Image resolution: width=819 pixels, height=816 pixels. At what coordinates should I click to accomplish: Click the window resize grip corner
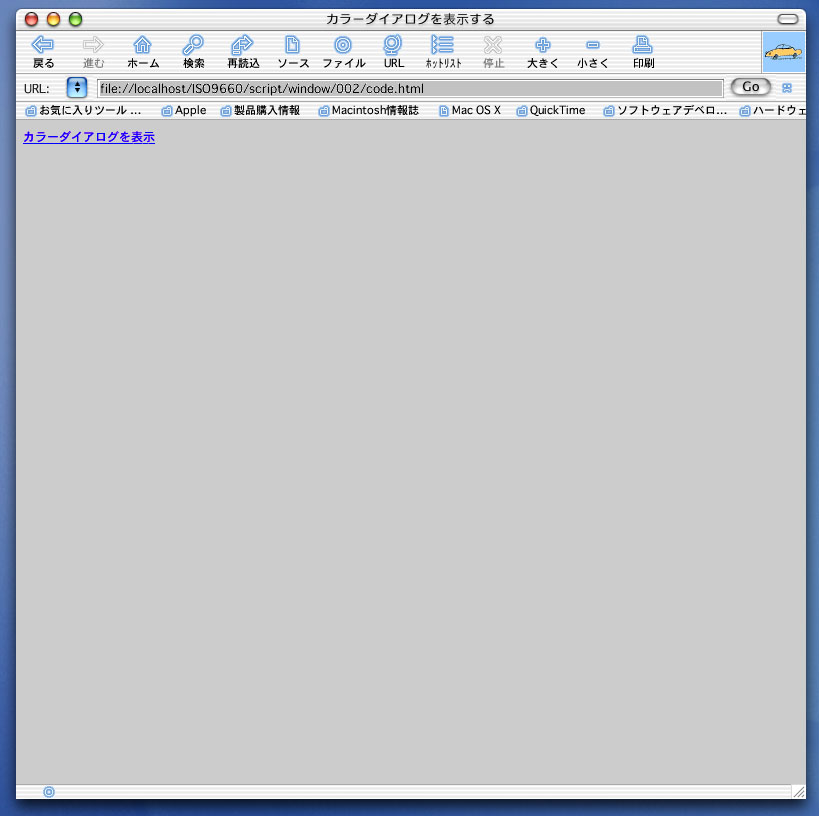pos(799,792)
